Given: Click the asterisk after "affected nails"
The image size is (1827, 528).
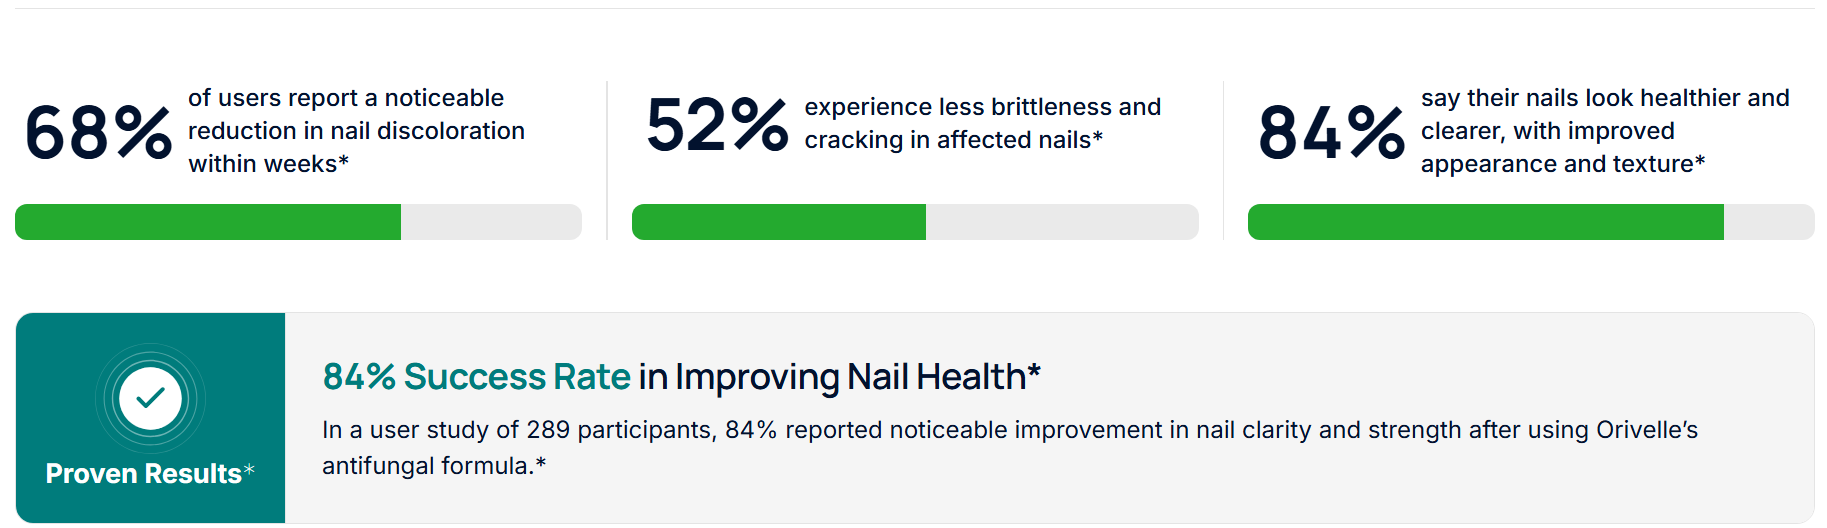Looking at the screenshot, I should (1098, 137).
